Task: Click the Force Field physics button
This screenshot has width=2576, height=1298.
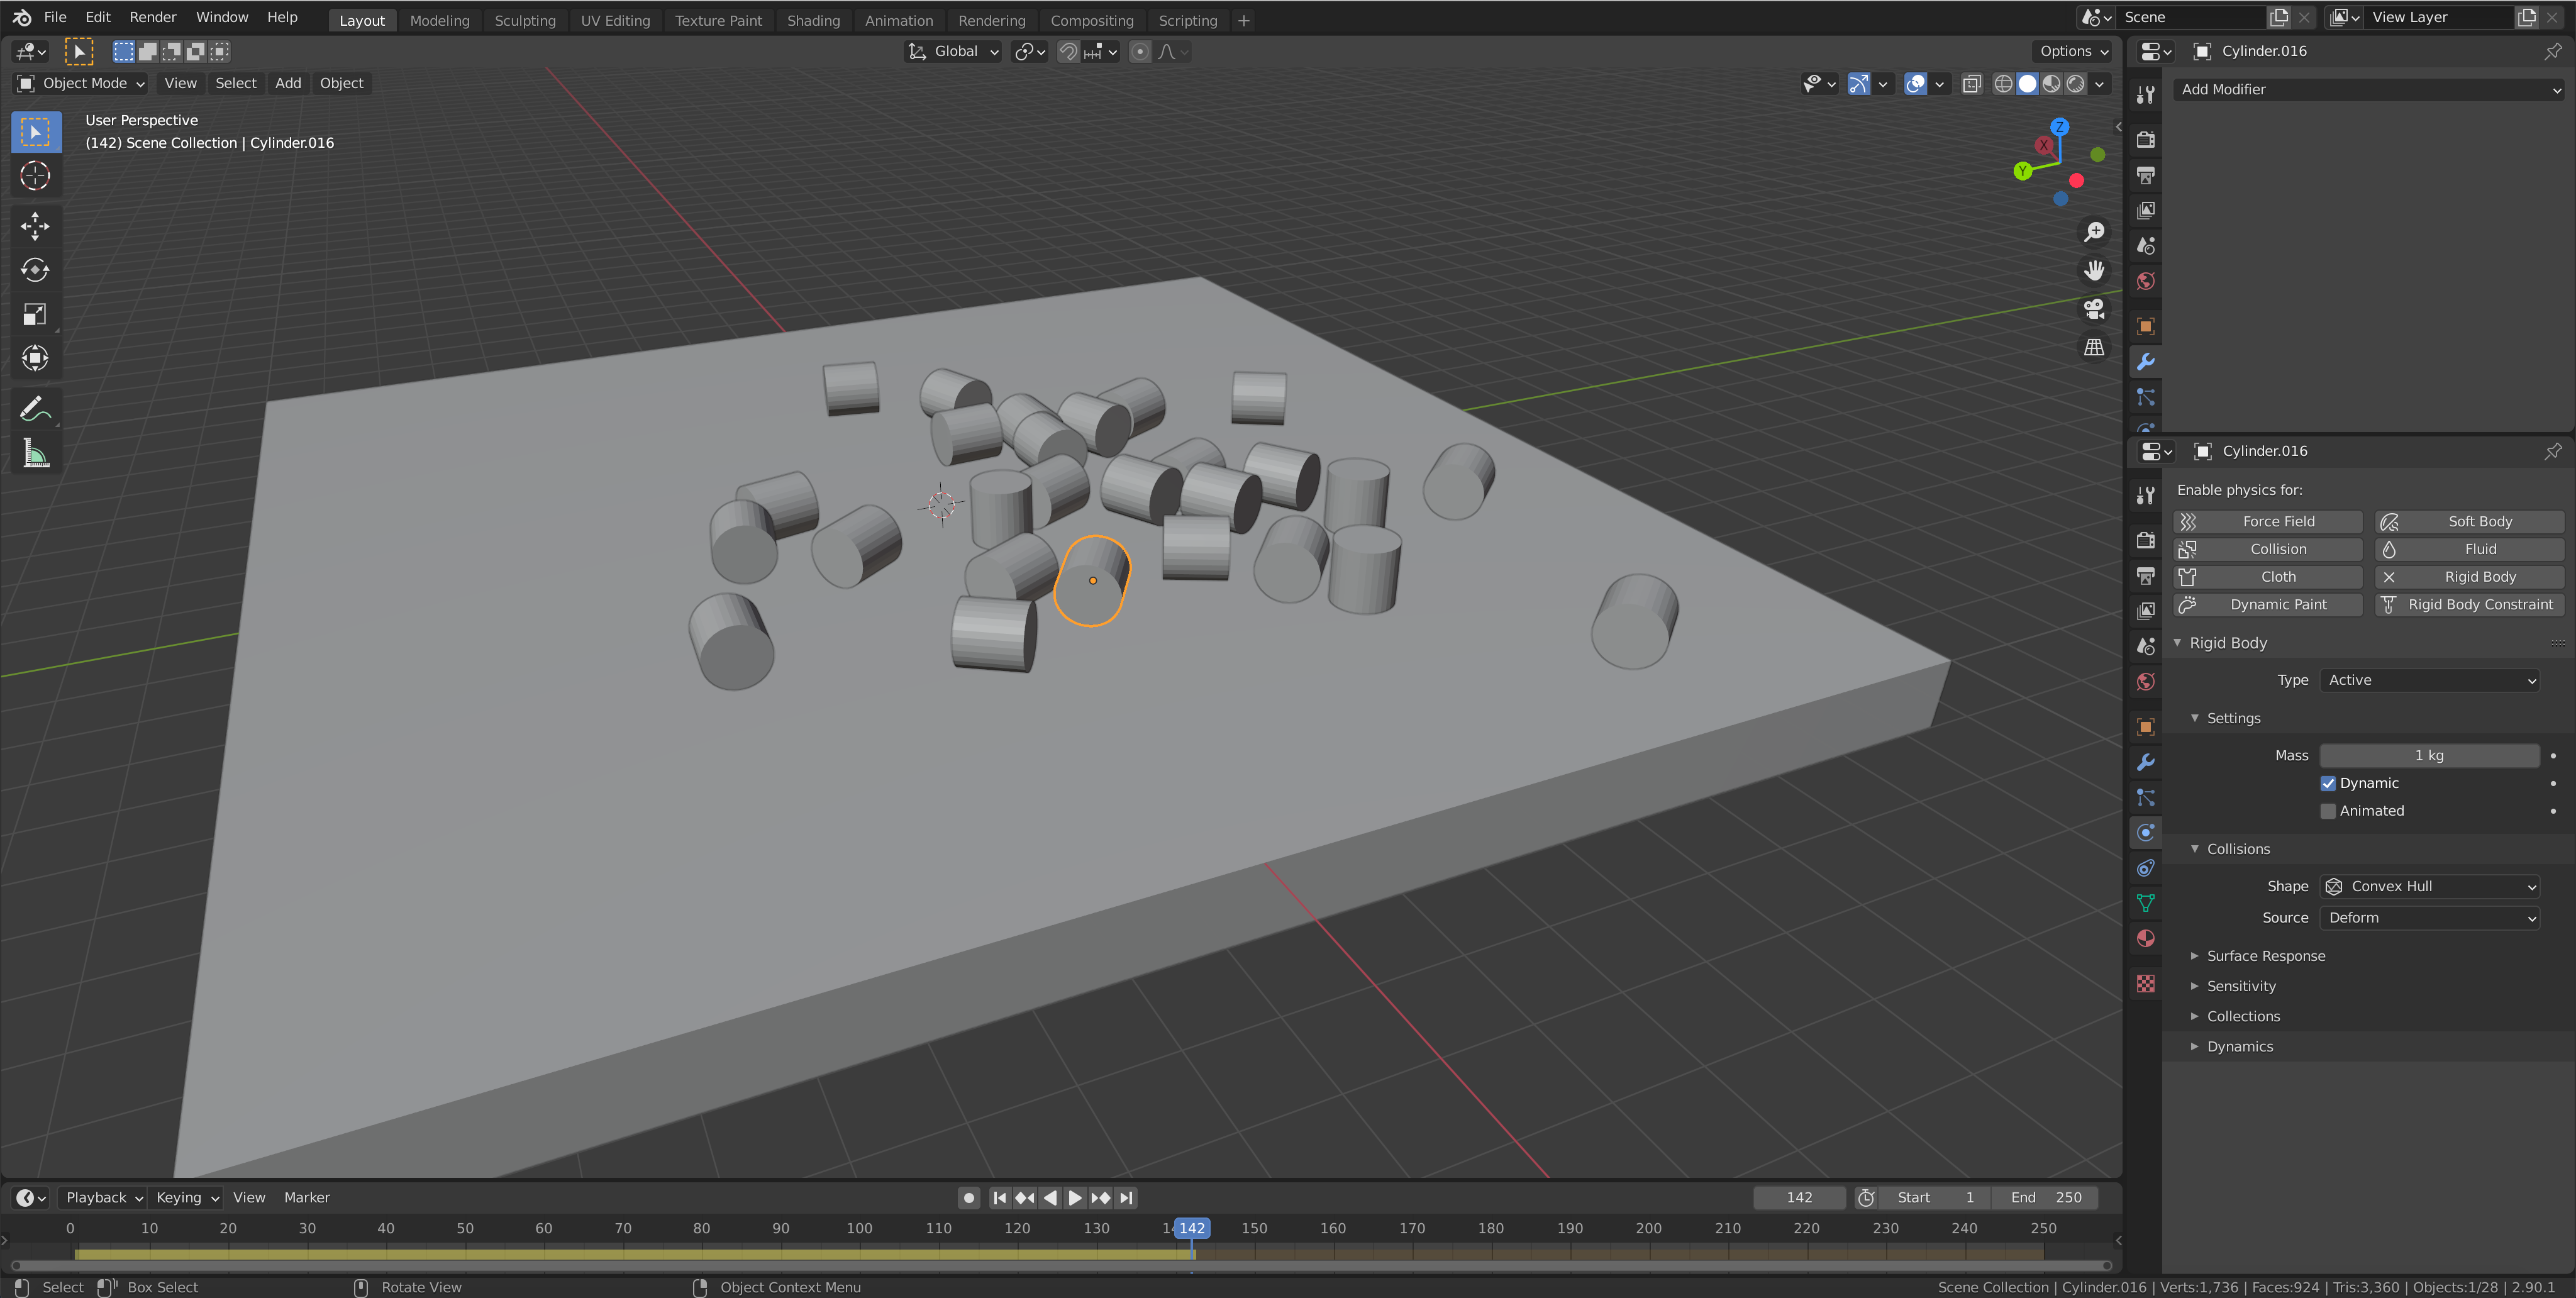Action: click(x=2268, y=521)
